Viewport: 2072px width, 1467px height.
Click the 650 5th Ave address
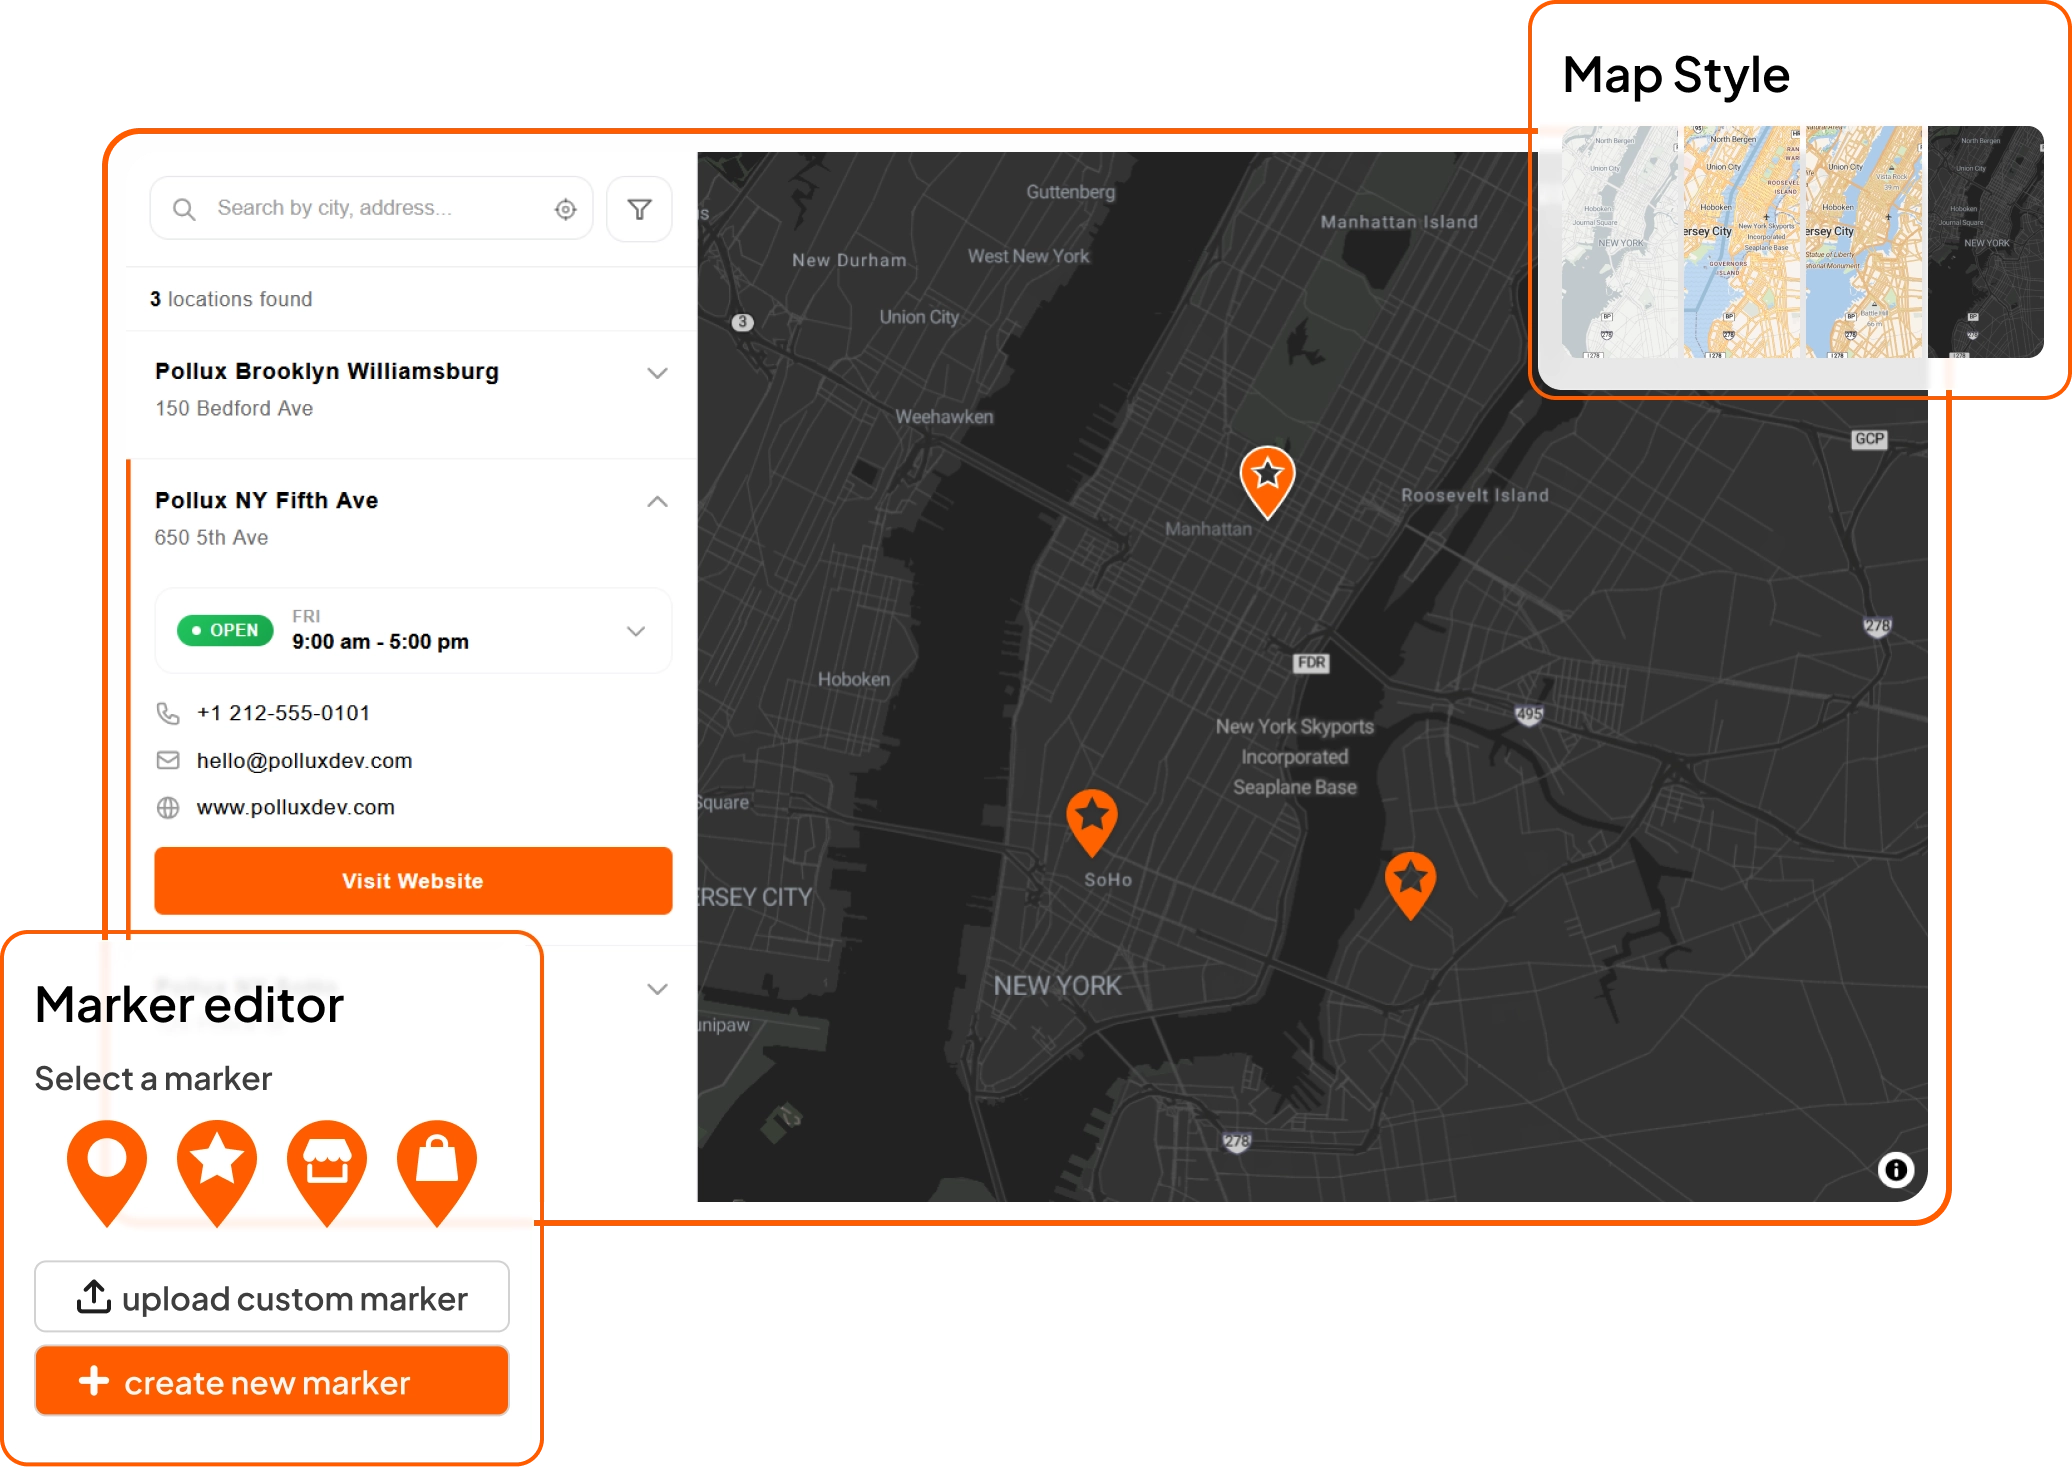click(212, 537)
